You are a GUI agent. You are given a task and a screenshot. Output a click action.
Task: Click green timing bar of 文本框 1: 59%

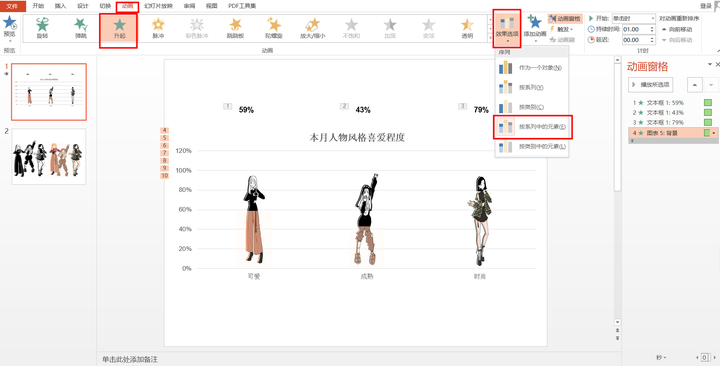pos(708,102)
